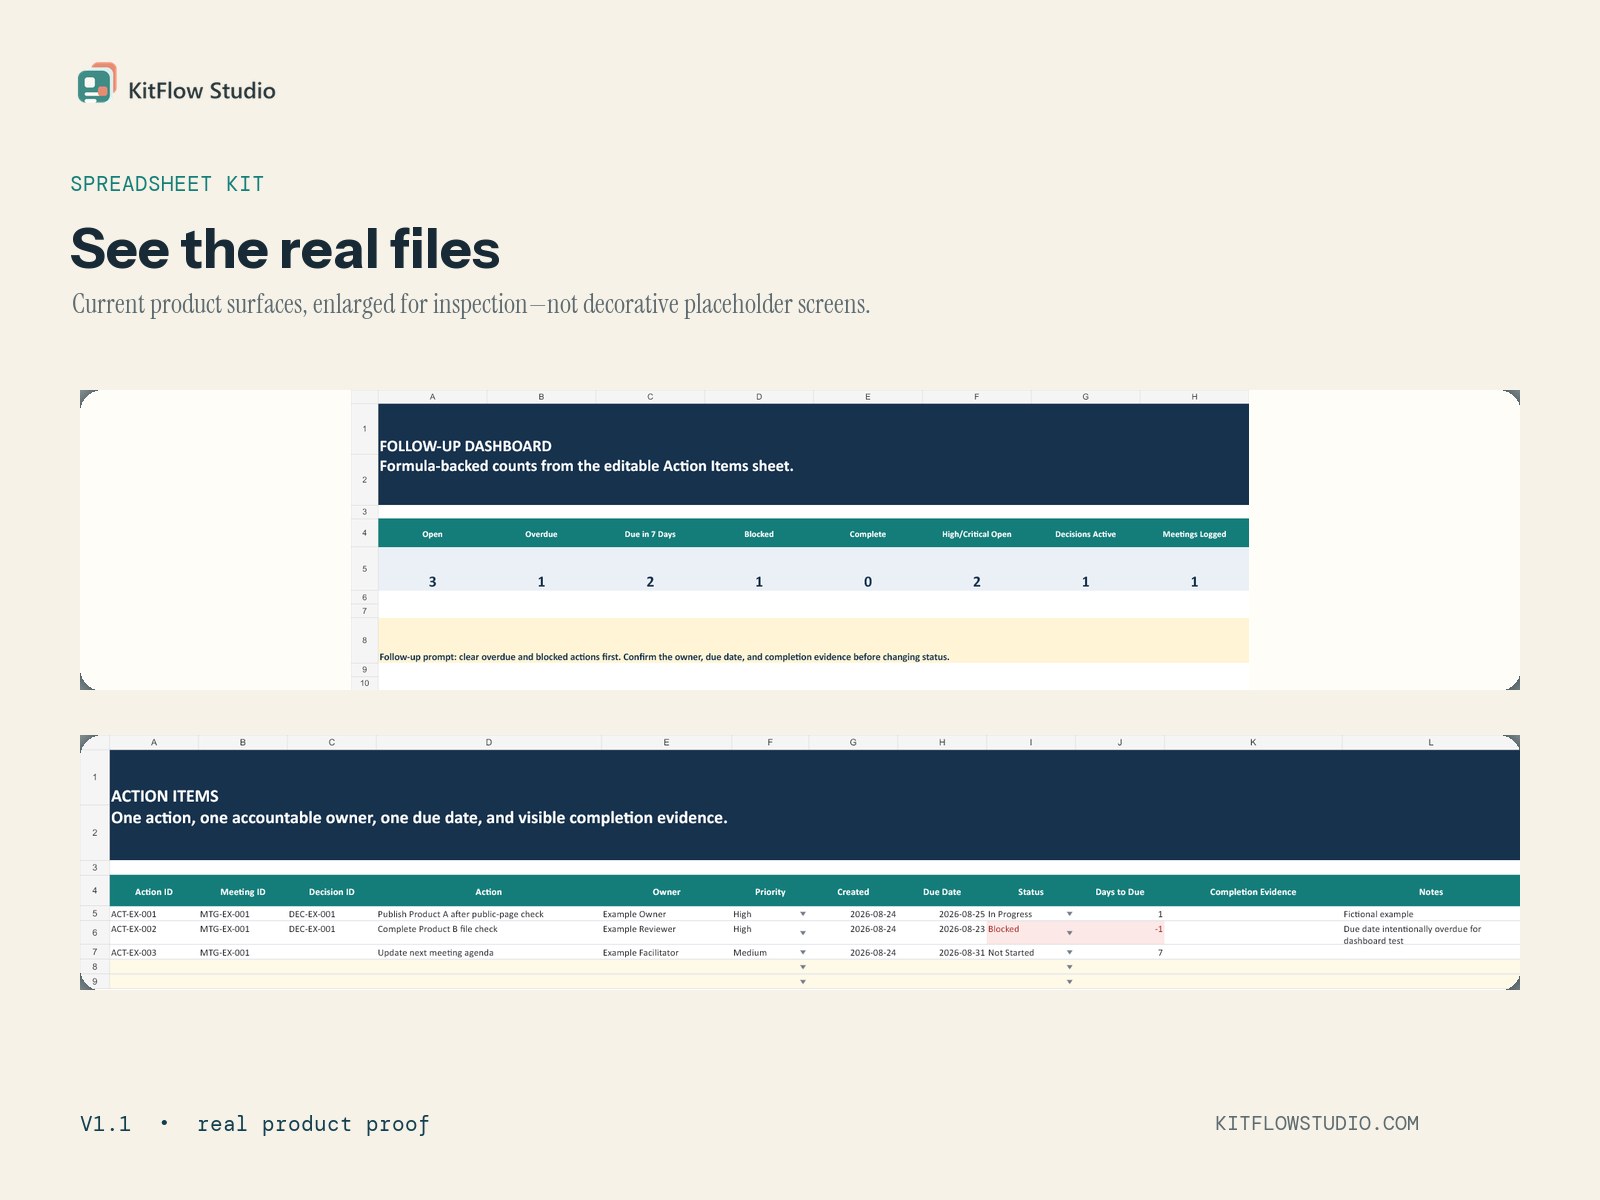The image size is (1600, 1200).
Task: Click the ACT-EX-002 cell
Action: (x=154, y=933)
